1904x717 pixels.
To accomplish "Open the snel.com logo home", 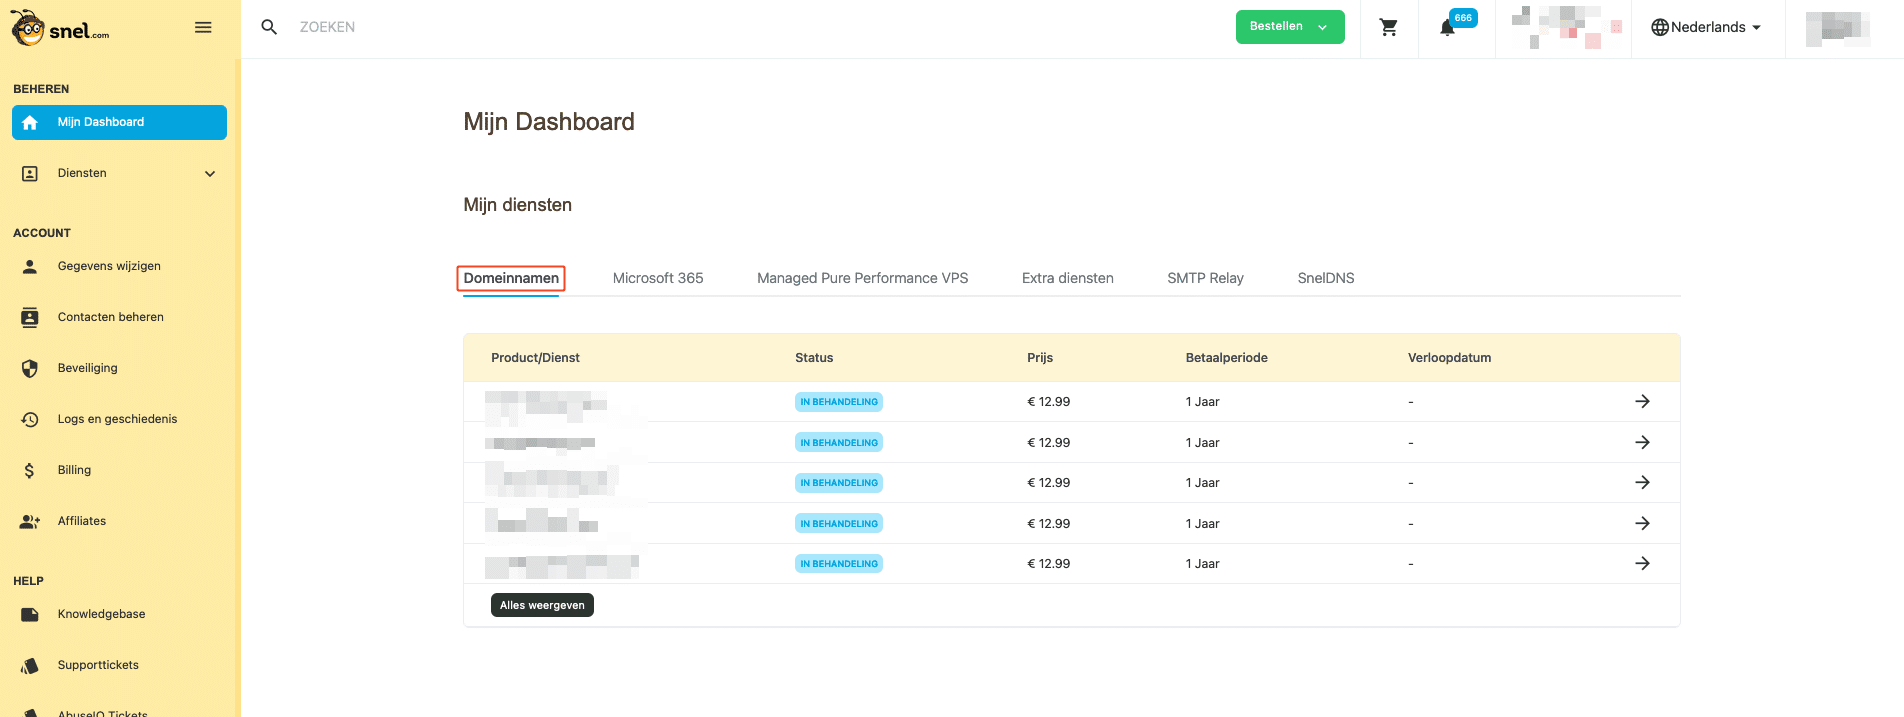I will click(x=61, y=29).
